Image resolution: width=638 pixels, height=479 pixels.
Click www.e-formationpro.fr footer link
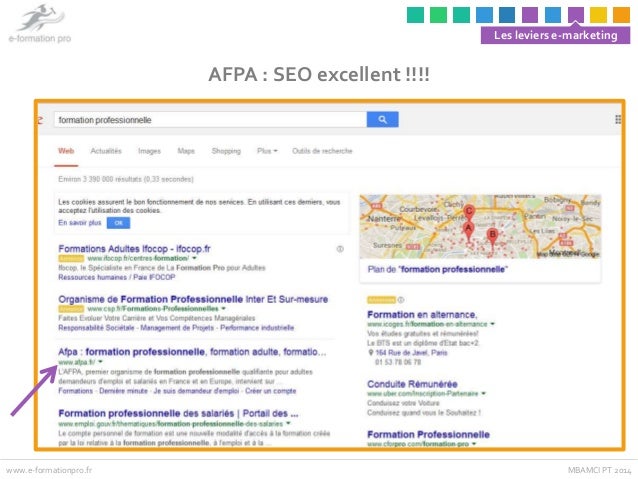(x=49, y=470)
